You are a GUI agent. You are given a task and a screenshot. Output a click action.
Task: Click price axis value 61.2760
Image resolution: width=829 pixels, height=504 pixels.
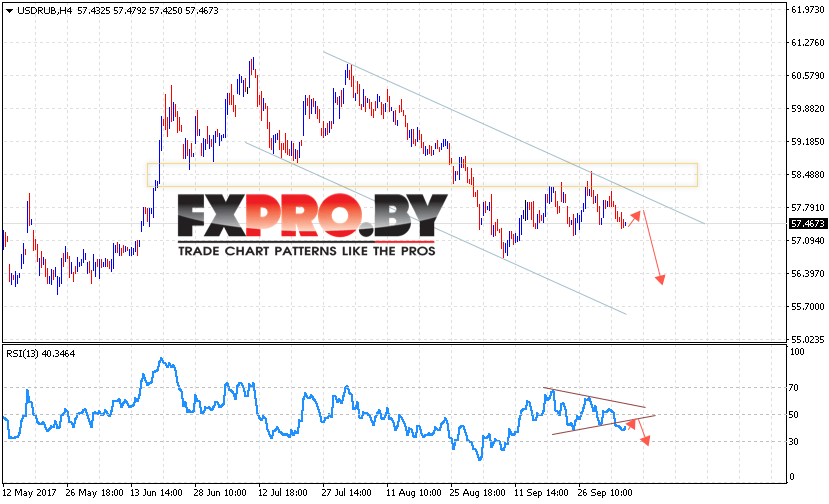click(807, 42)
